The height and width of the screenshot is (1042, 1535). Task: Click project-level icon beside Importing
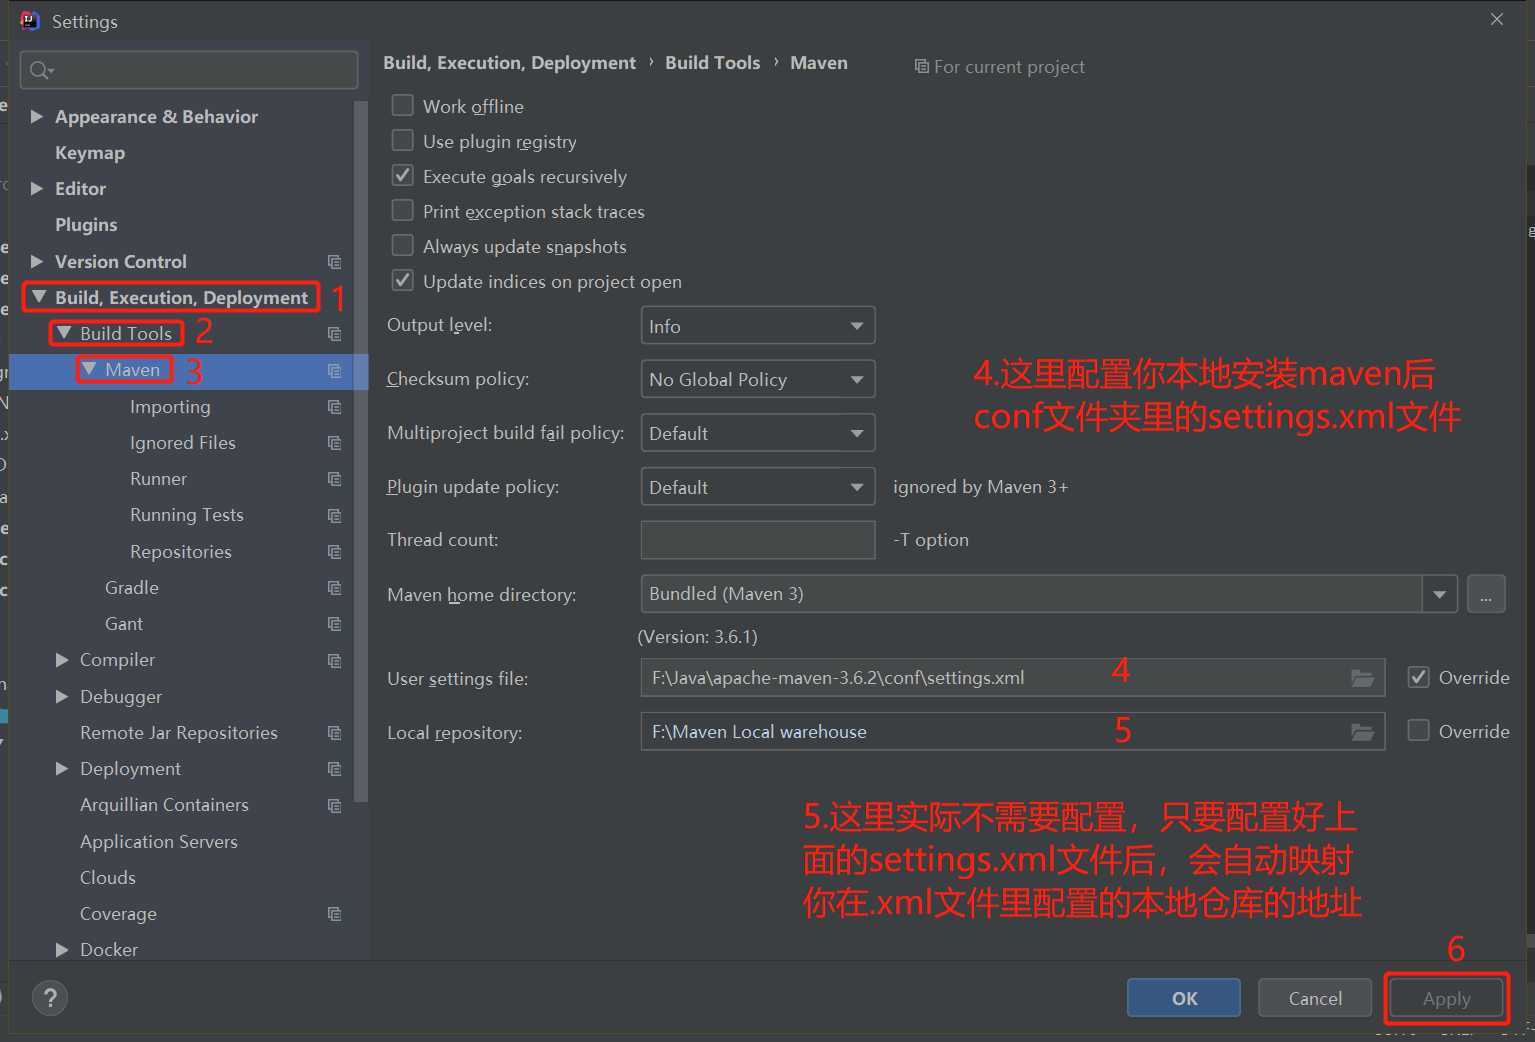tap(334, 407)
